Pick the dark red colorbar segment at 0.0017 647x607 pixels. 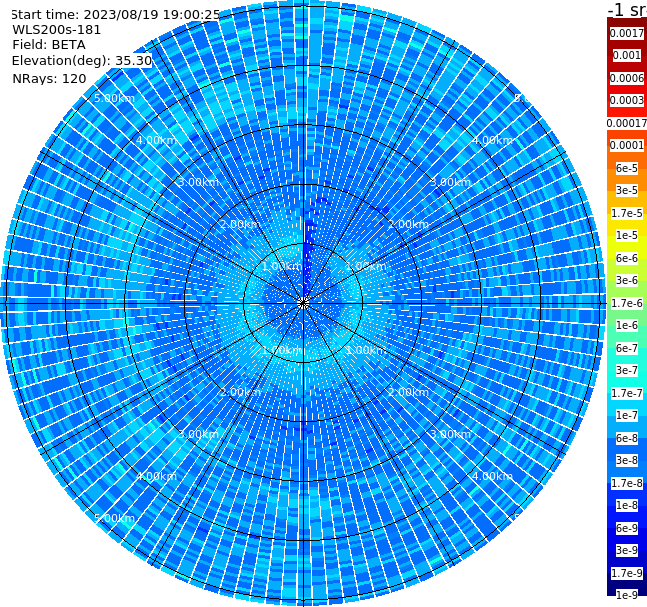pyautogui.click(x=627, y=33)
